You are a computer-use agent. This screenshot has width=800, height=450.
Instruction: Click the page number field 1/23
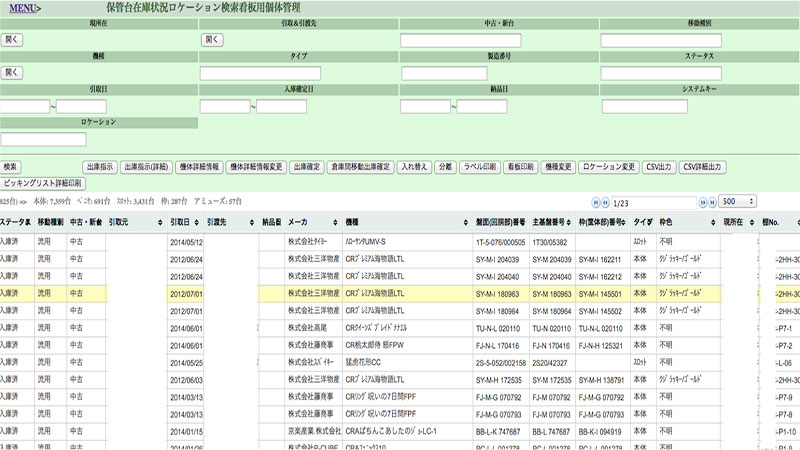coord(654,203)
